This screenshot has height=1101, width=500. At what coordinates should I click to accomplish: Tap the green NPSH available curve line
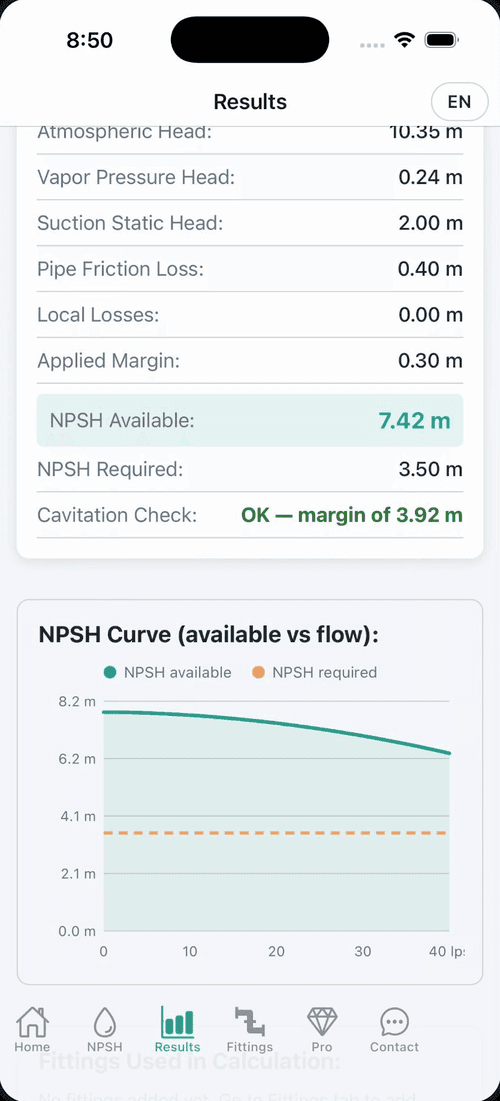(x=277, y=724)
